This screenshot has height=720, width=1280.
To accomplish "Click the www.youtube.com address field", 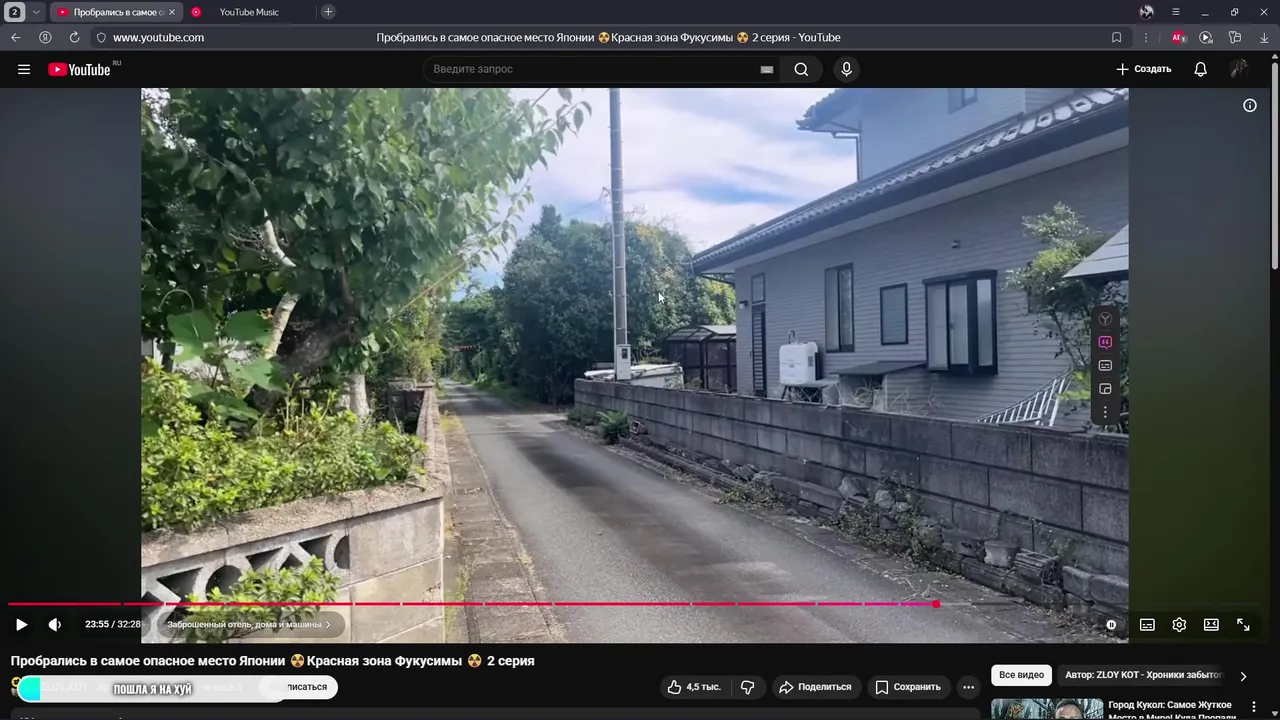I will point(158,37).
